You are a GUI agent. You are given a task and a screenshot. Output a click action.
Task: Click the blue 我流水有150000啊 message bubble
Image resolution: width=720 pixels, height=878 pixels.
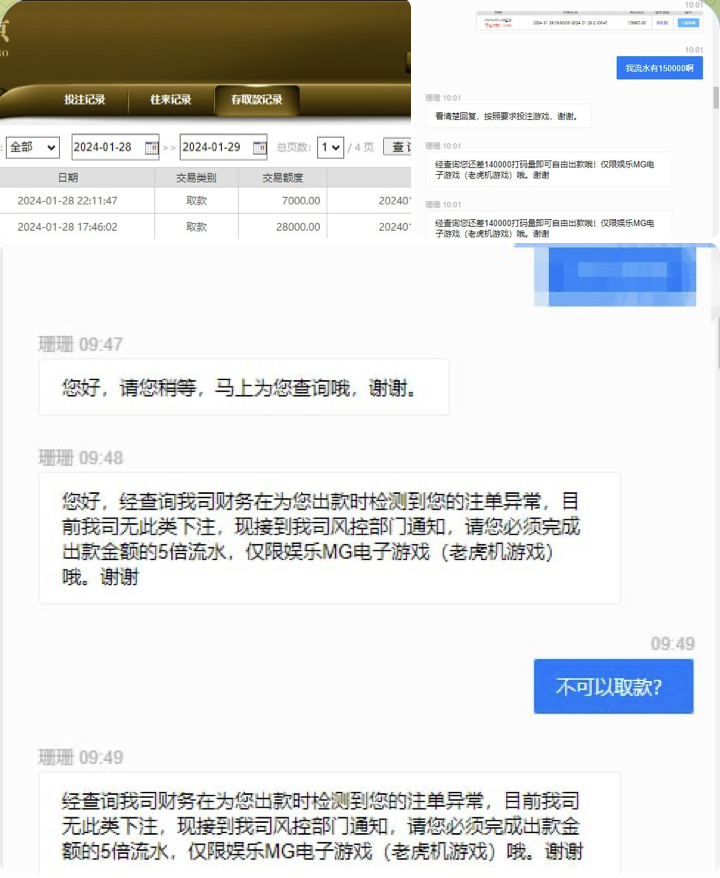658,68
